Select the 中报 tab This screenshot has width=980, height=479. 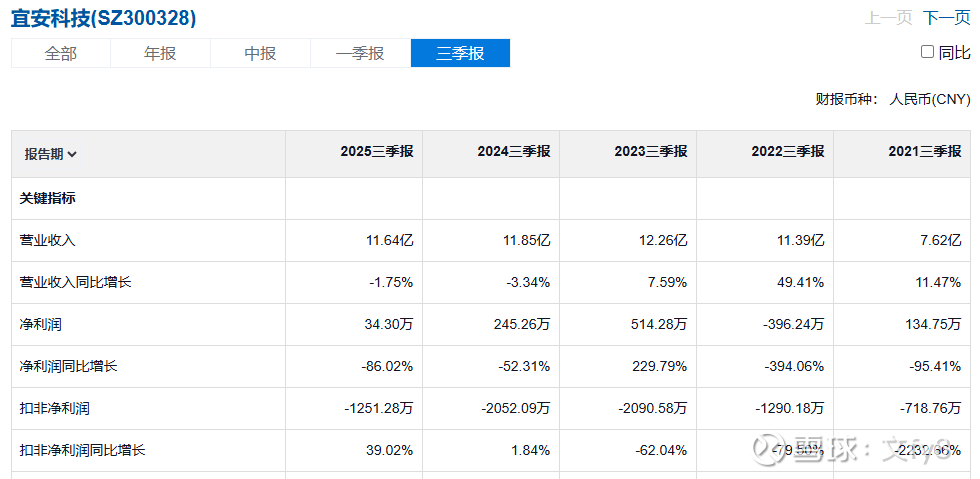260,54
